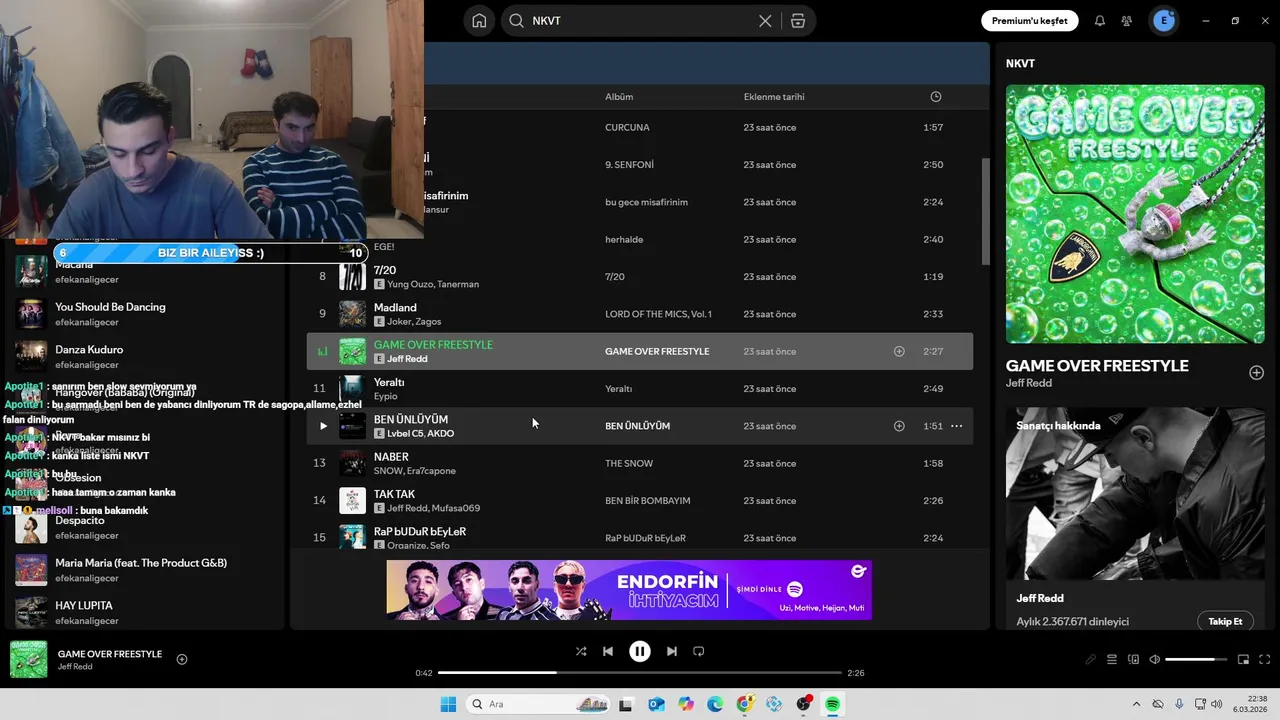Open the play queue icon

coord(1112,660)
